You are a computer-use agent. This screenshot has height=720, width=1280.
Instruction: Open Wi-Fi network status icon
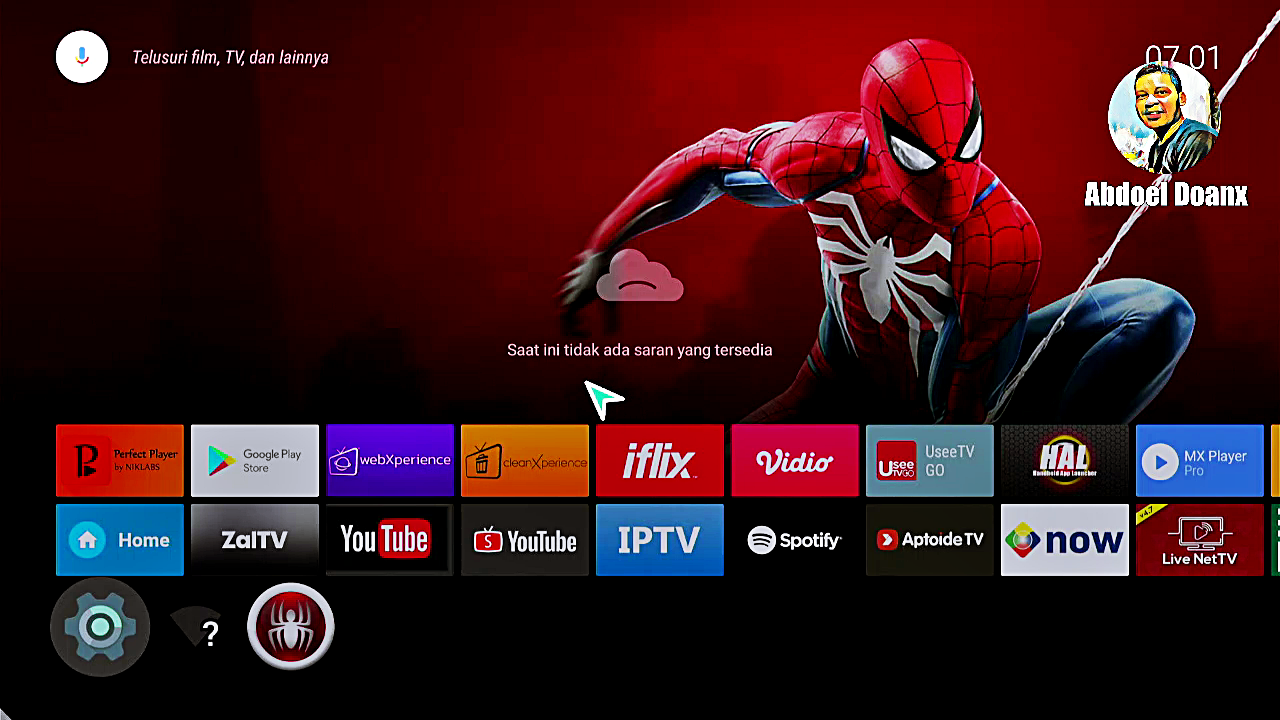pyautogui.click(x=196, y=629)
